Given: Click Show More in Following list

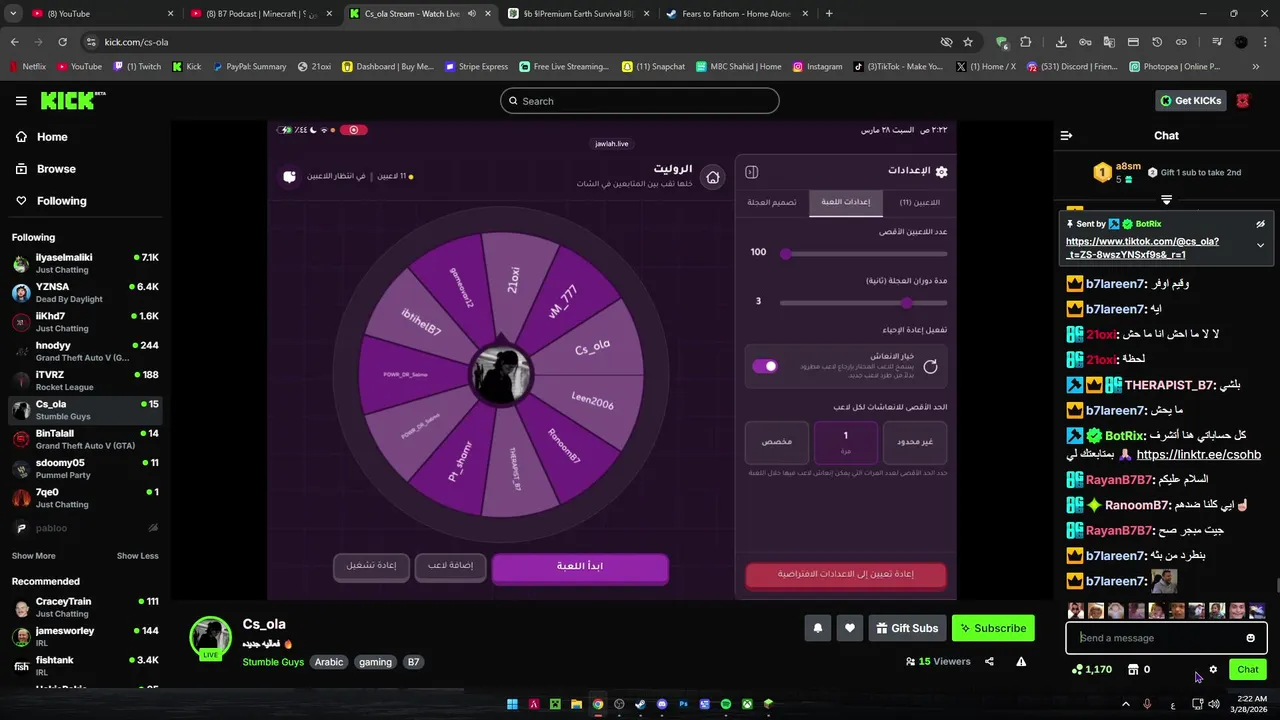Looking at the screenshot, I should coord(34,556).
